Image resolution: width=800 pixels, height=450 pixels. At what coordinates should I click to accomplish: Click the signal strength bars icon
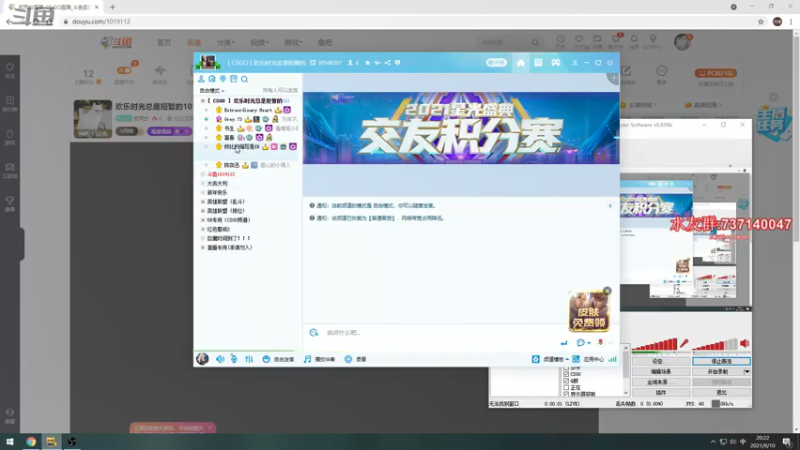tap(612, 359)
